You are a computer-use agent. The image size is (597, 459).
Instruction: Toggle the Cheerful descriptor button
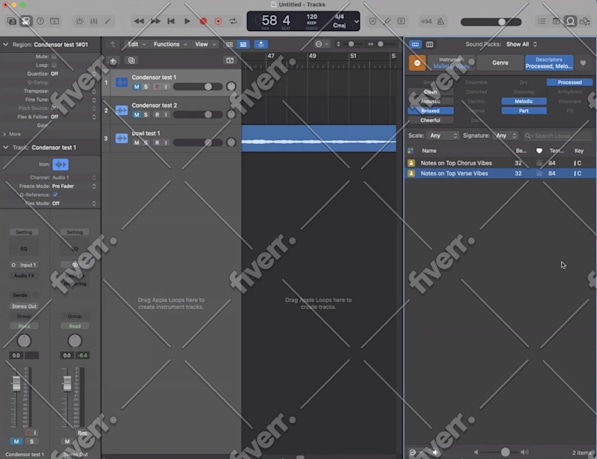click(431, 120)
